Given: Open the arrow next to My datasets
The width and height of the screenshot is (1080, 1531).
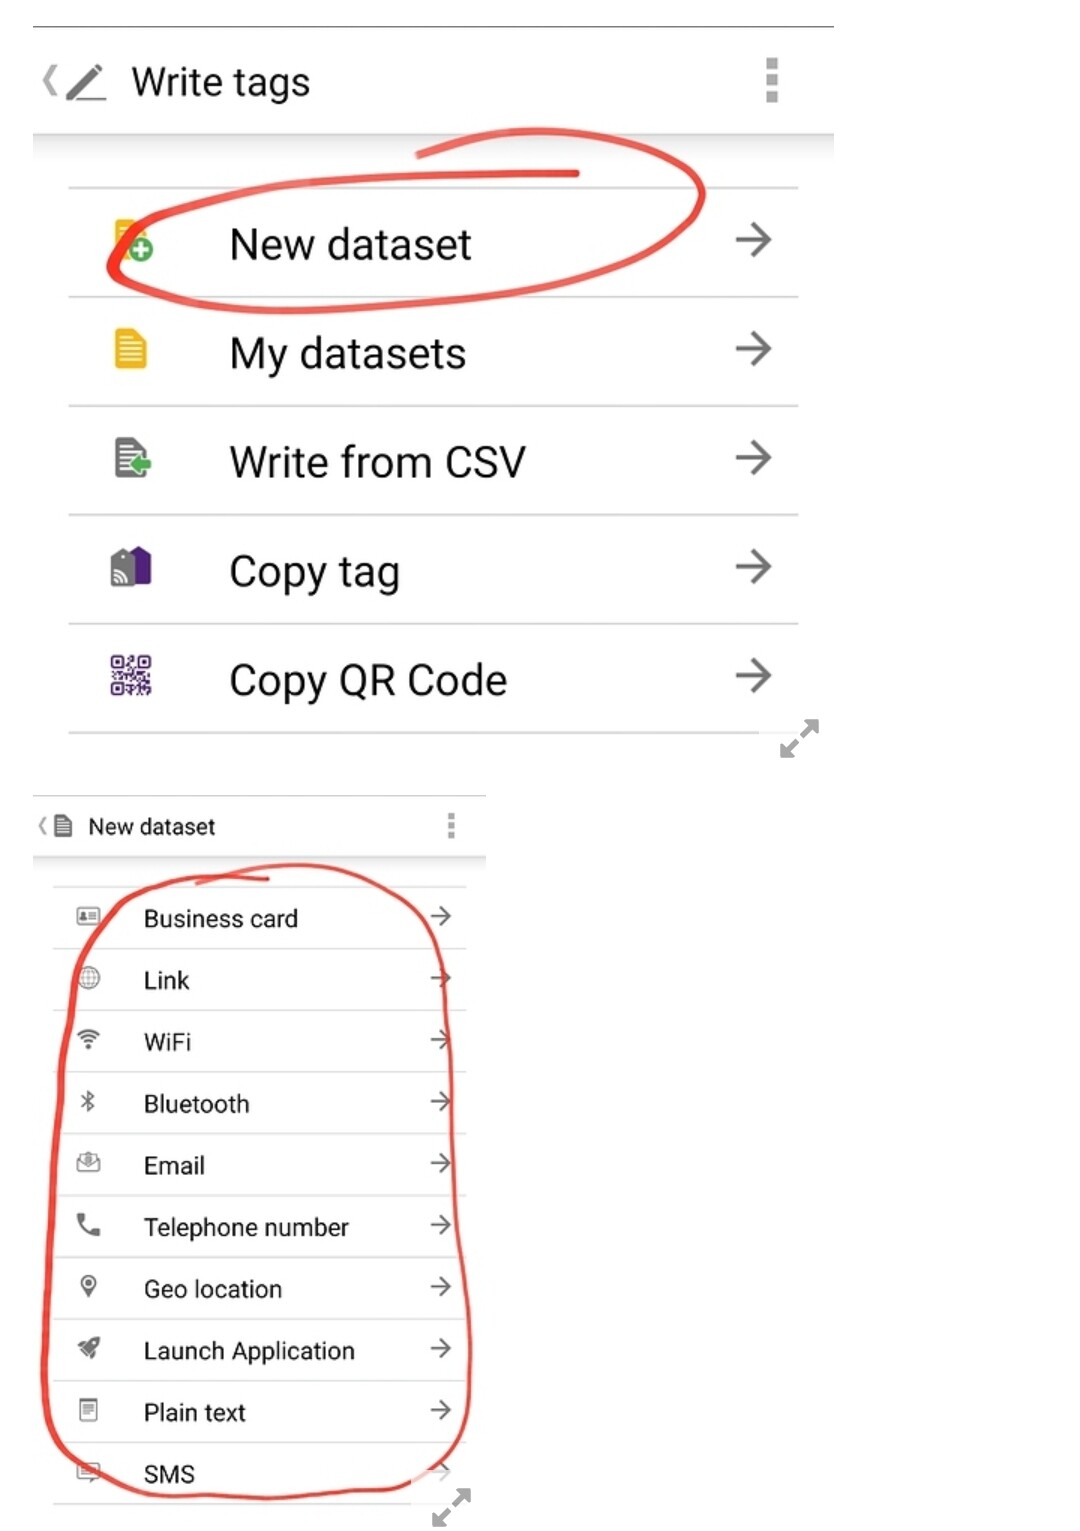Looking at the screenshot, I should click(x=753, y=348).
